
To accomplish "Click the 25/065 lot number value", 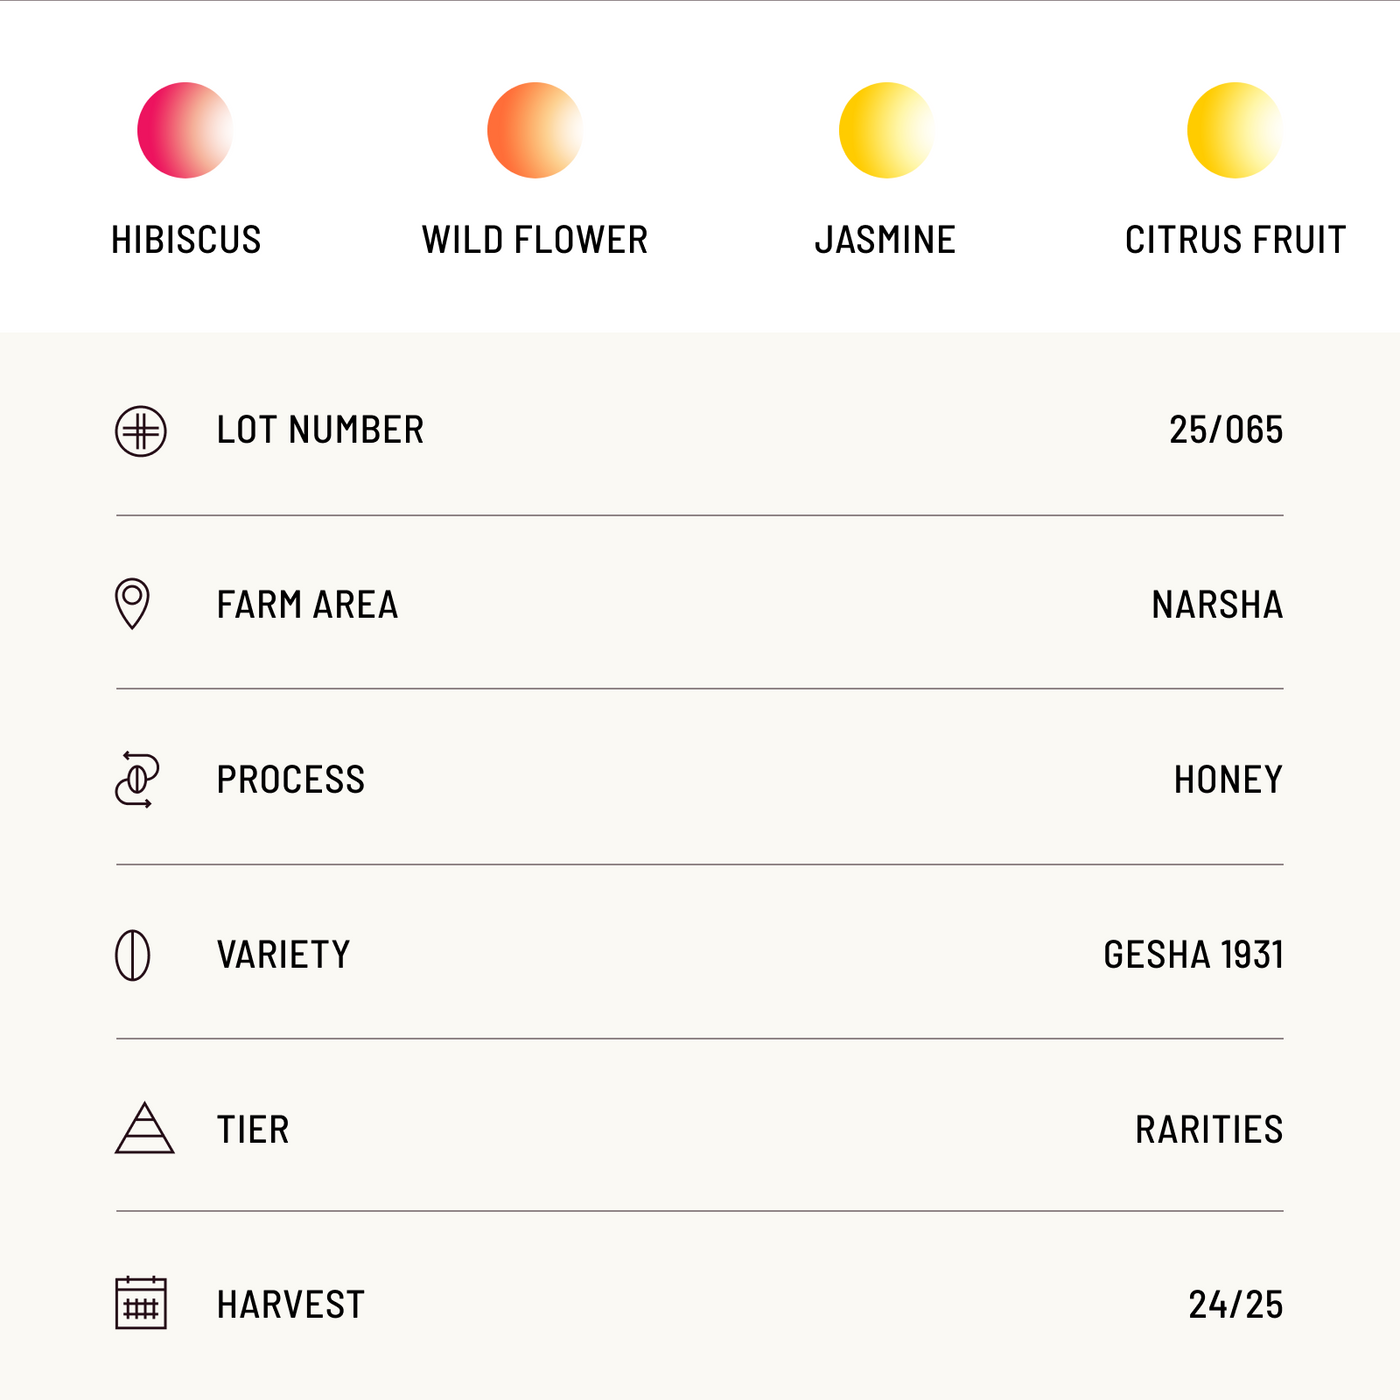I will [1226, 430].
